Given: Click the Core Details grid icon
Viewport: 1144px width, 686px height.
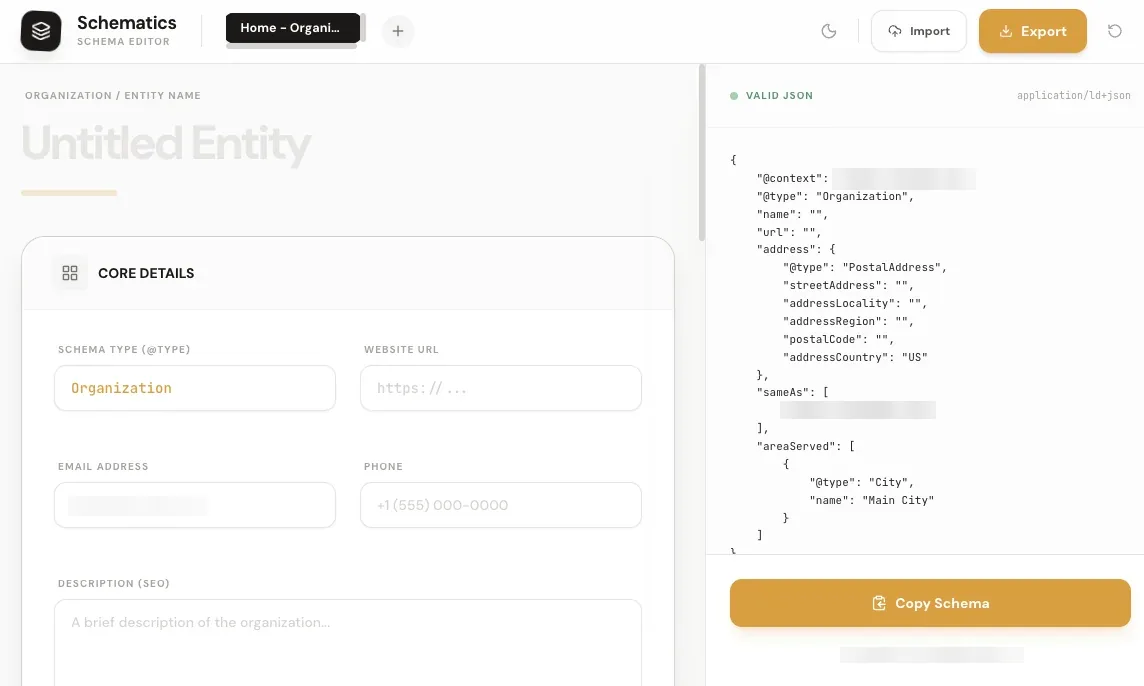Looking at the screenshot, I should point(70,273).
